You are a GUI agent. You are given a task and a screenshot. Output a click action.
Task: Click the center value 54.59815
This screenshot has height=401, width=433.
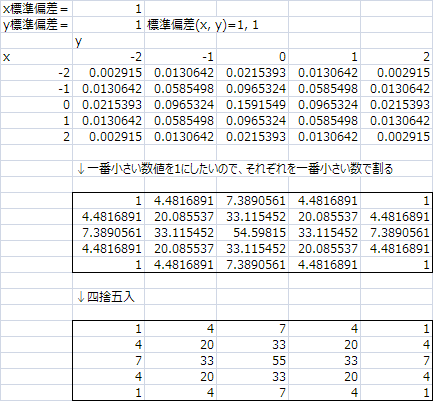(252, 233)
